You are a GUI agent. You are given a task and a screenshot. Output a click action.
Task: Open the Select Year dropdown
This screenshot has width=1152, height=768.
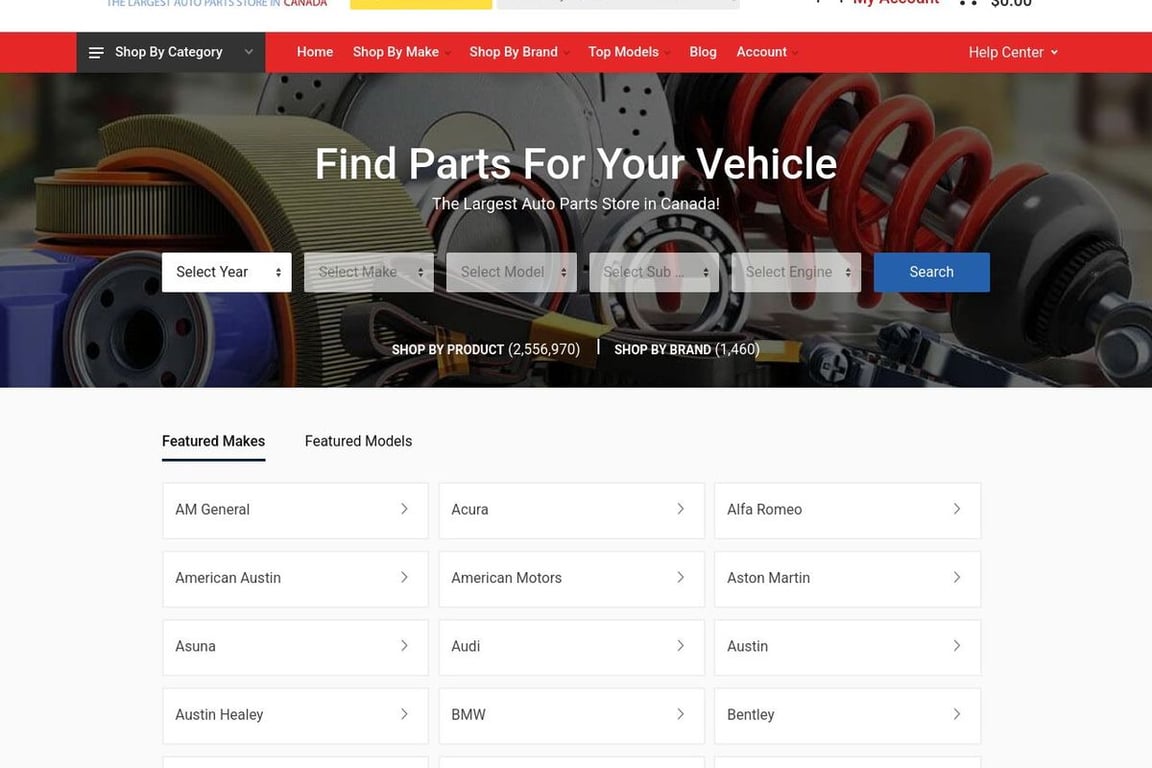click(x=226, y=273)
